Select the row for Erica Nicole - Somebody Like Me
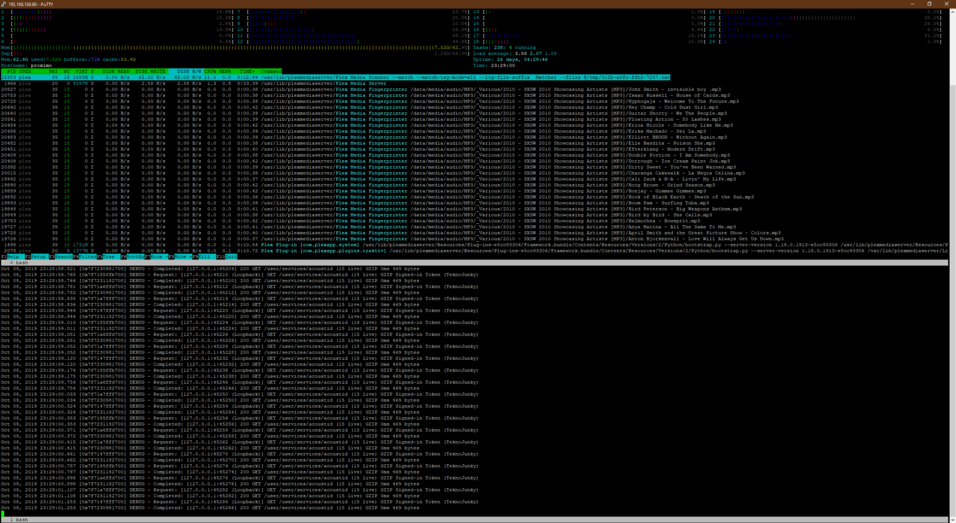Viewport: 956px width, 523px height. pyautogui.click(x=368, y=126)
